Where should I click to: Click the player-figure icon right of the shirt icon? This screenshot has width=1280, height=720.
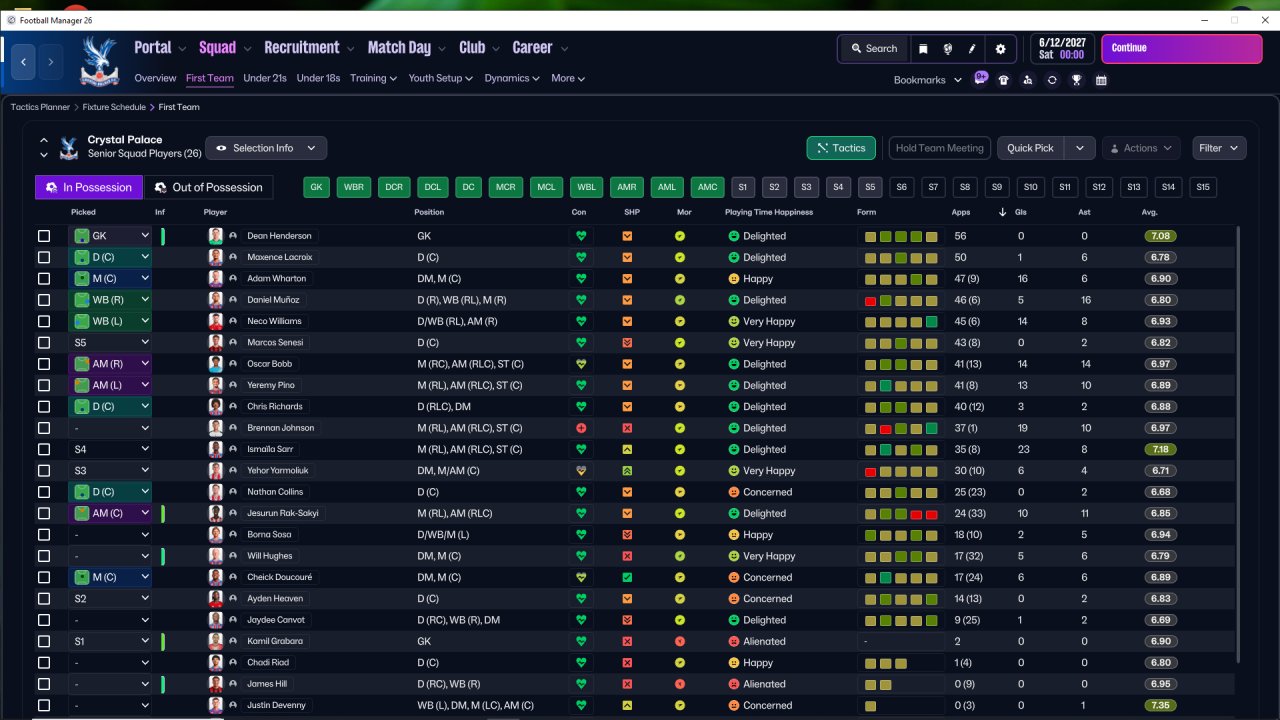1028,80
